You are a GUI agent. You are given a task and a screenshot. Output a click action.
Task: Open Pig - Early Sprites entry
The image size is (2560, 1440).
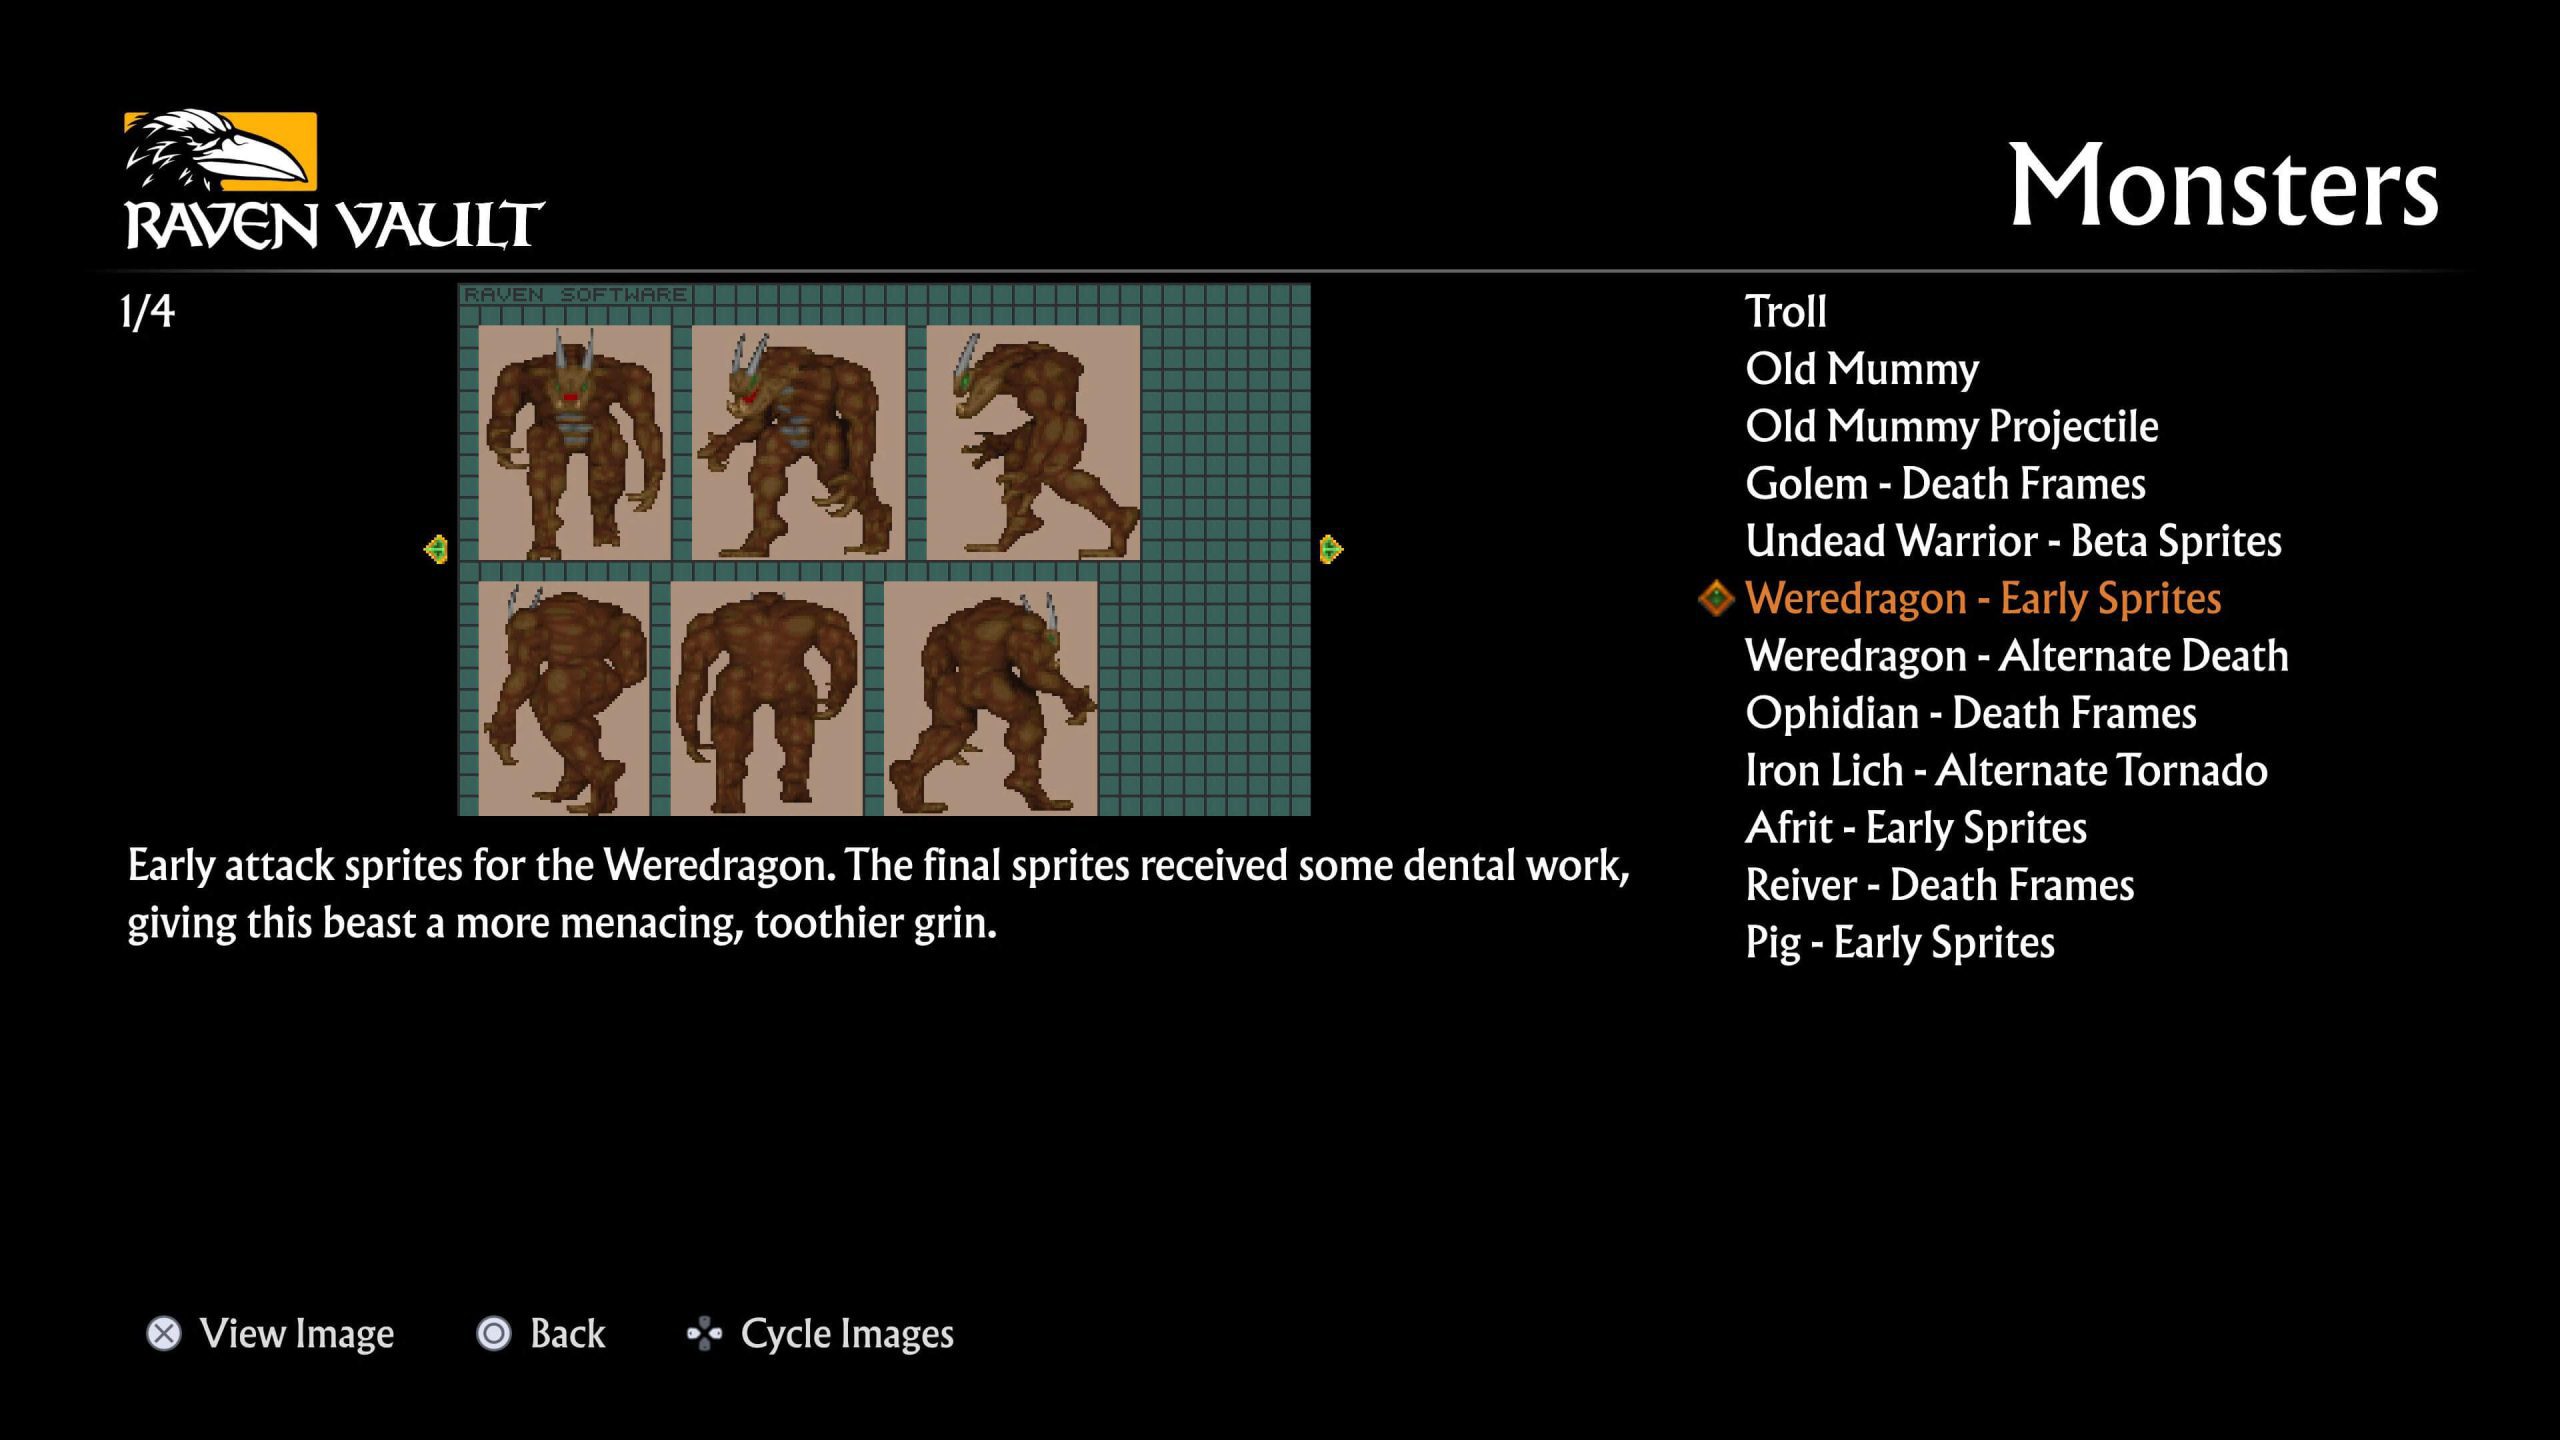(x=1899, y=942)
